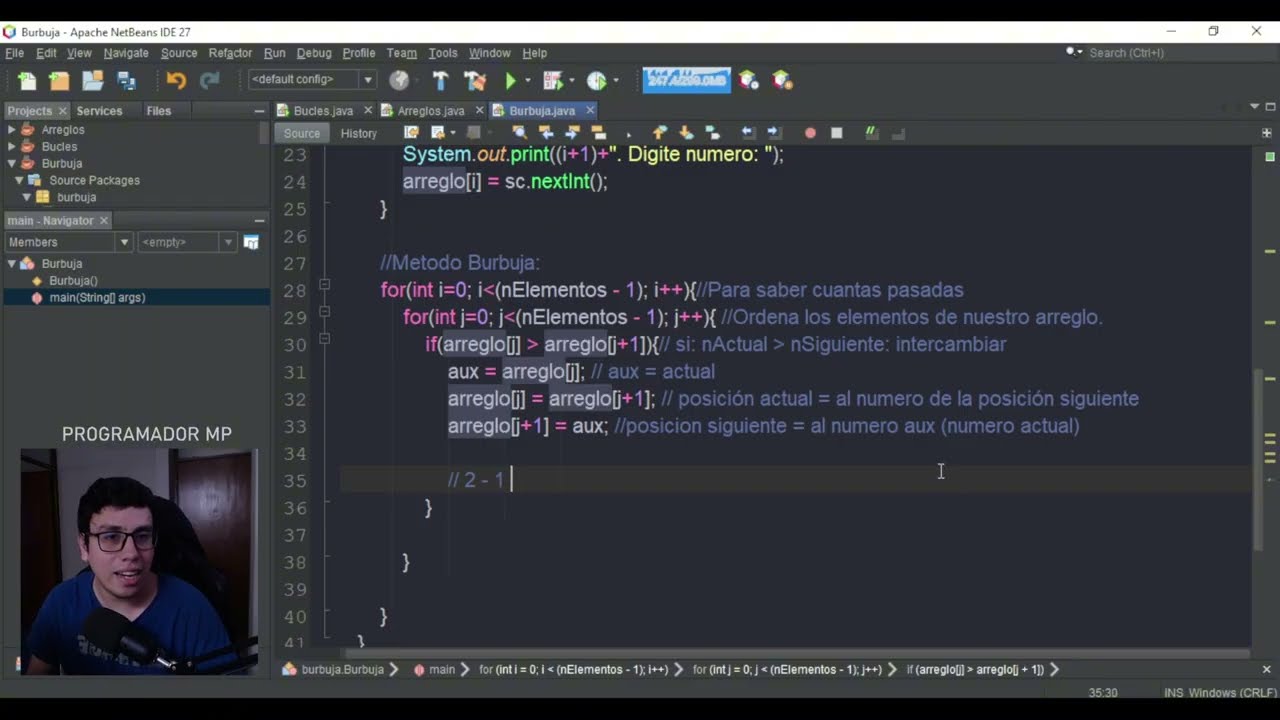Image resolution: width=1280 pixels, height=720 pixels.
Task: Shift the line left
Action: (747, 133)
